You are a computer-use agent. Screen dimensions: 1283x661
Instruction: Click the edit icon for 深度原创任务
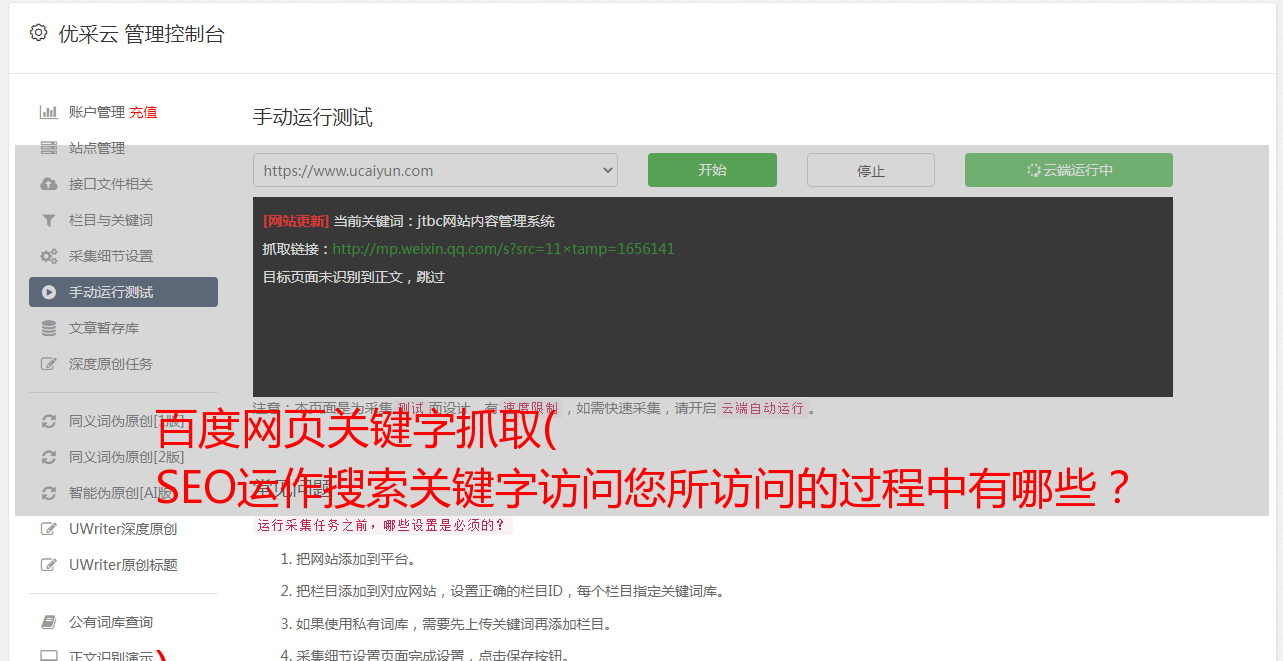coord(48,364)
